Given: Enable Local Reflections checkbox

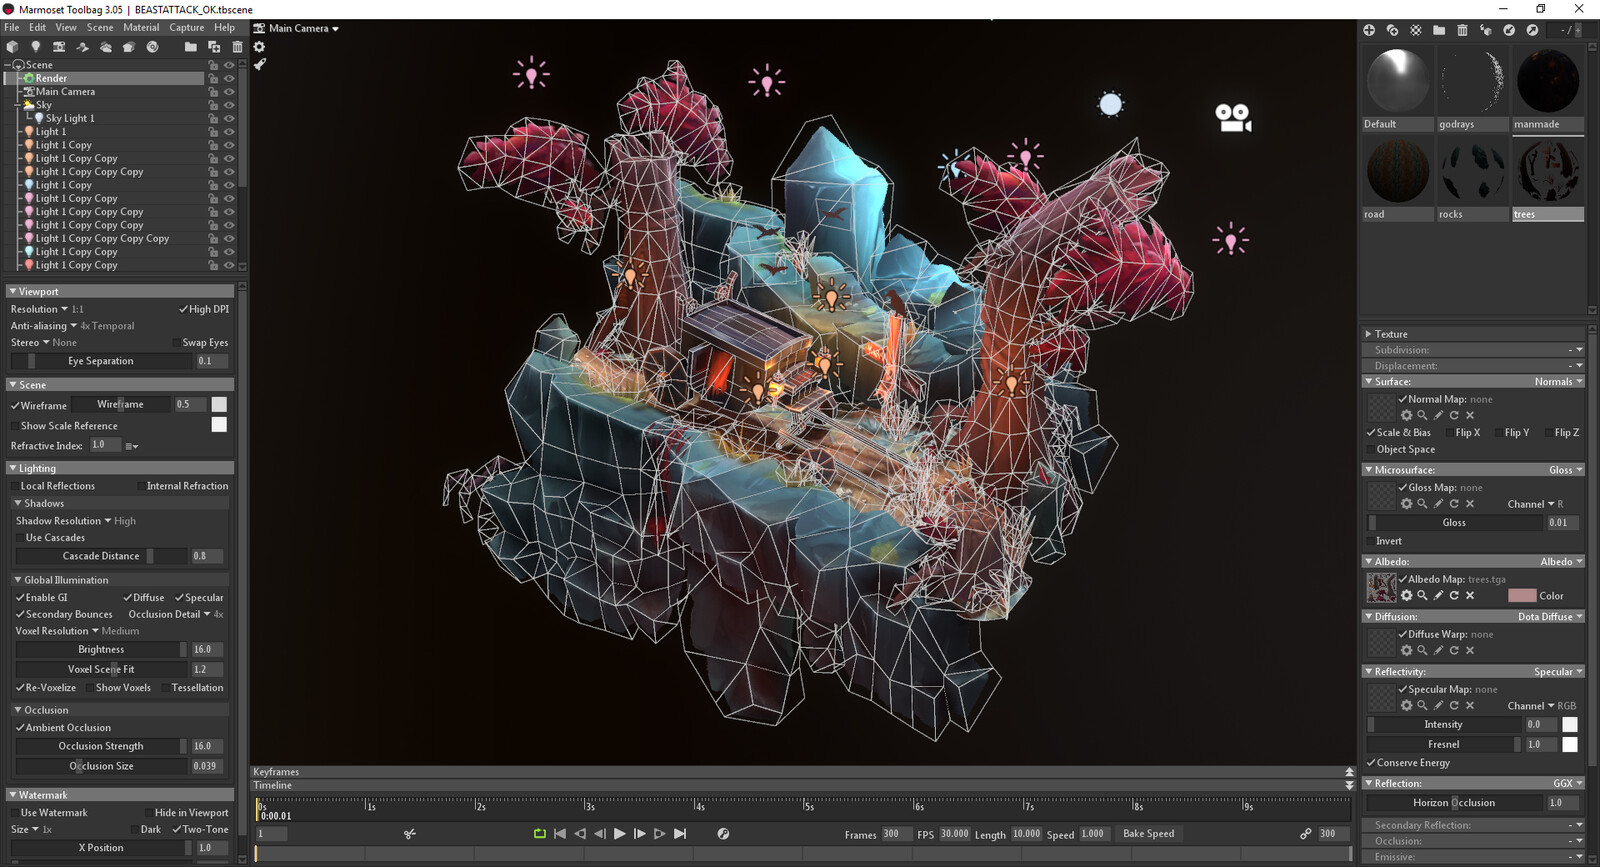Looking at the screenshot, I should pos(15,486).
